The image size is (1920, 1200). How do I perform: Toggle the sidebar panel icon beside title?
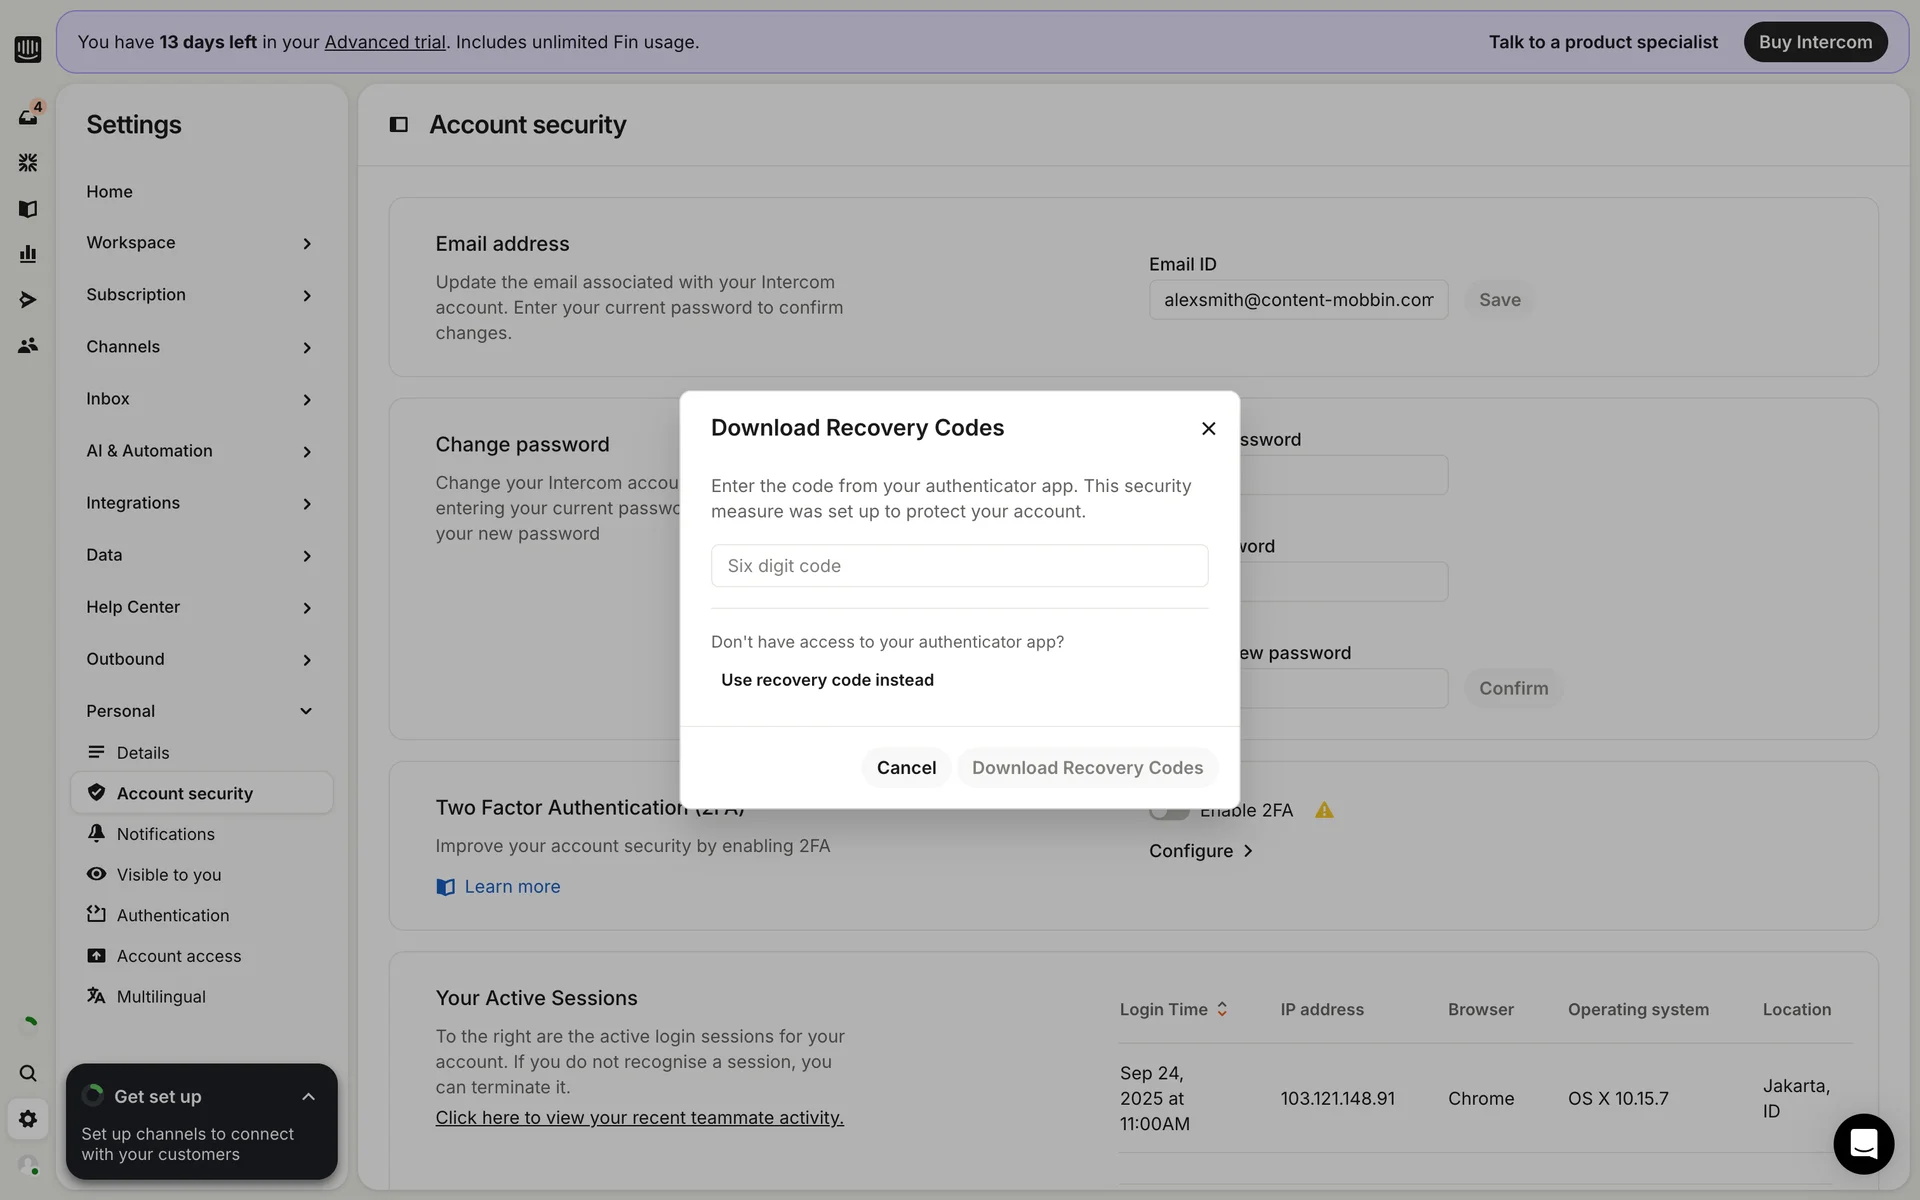(398, 125)
